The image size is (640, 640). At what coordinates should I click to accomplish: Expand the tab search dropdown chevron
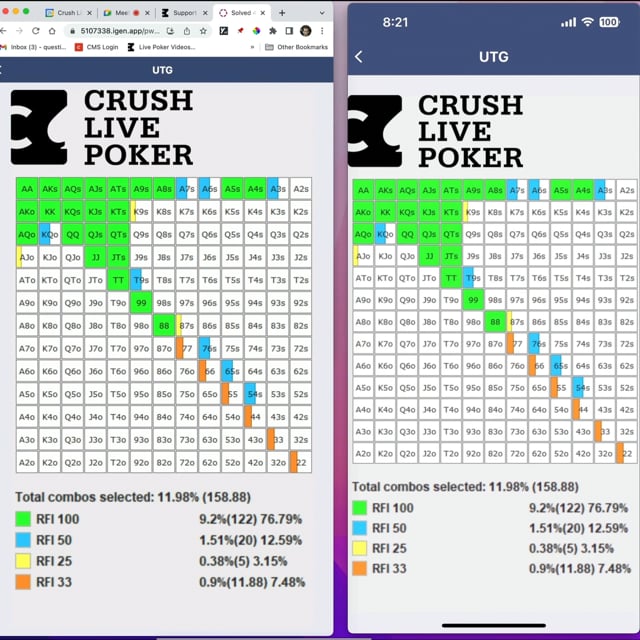pos(322,13)
